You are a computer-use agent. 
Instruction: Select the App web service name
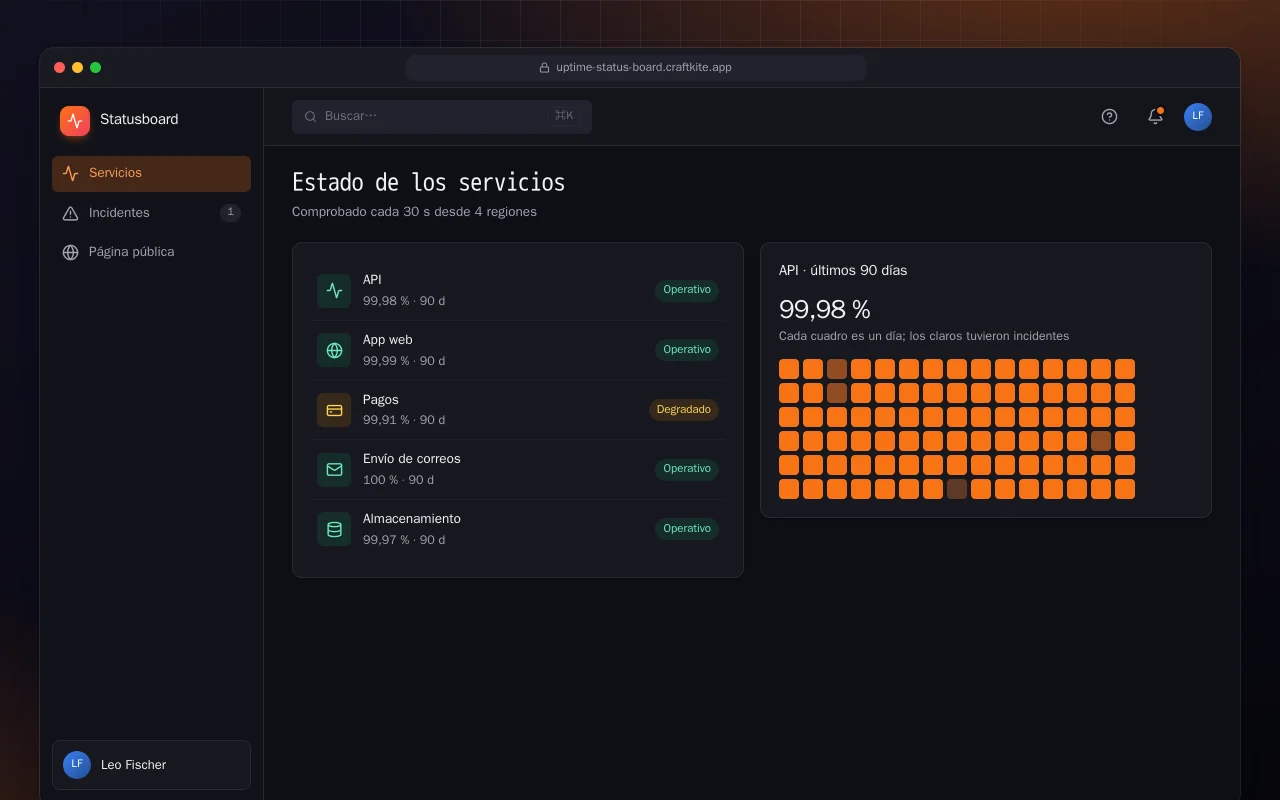(x=388, y=340)
